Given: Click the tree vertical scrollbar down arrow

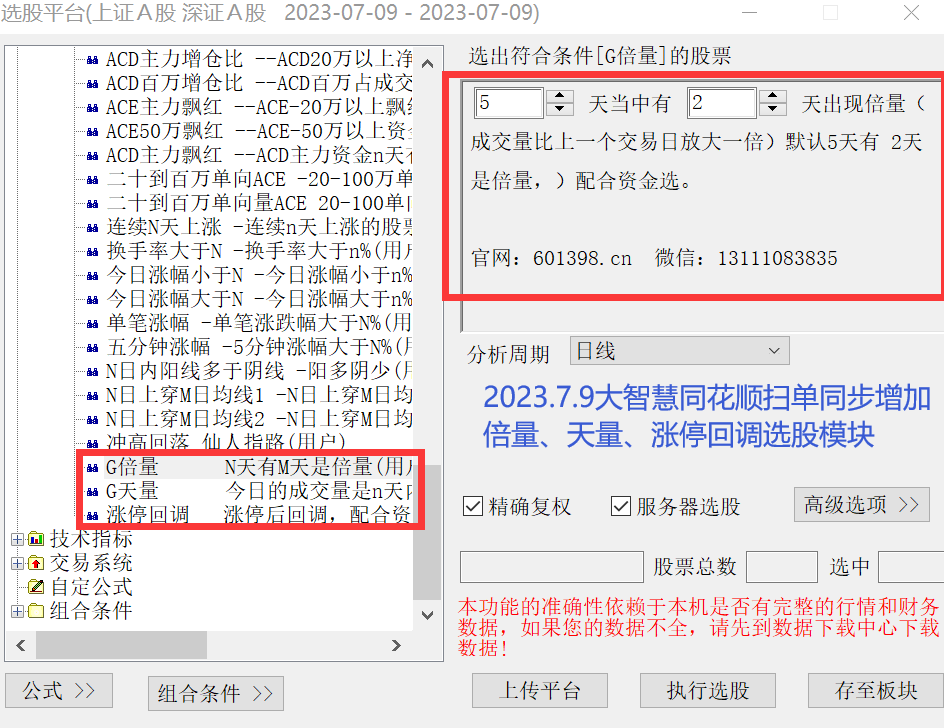Looking at the screenshot, I should pyautogui.click(x=427, y=615).
